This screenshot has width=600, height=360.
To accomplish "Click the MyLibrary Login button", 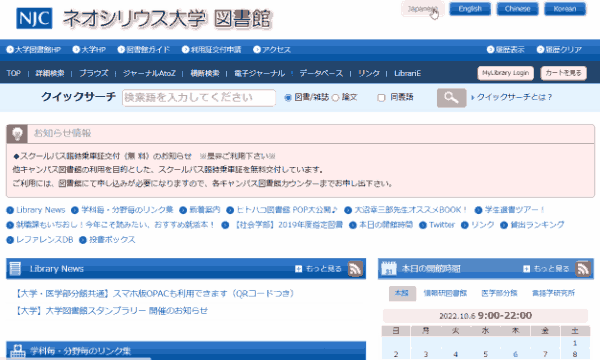I will [x=505, y=73].
